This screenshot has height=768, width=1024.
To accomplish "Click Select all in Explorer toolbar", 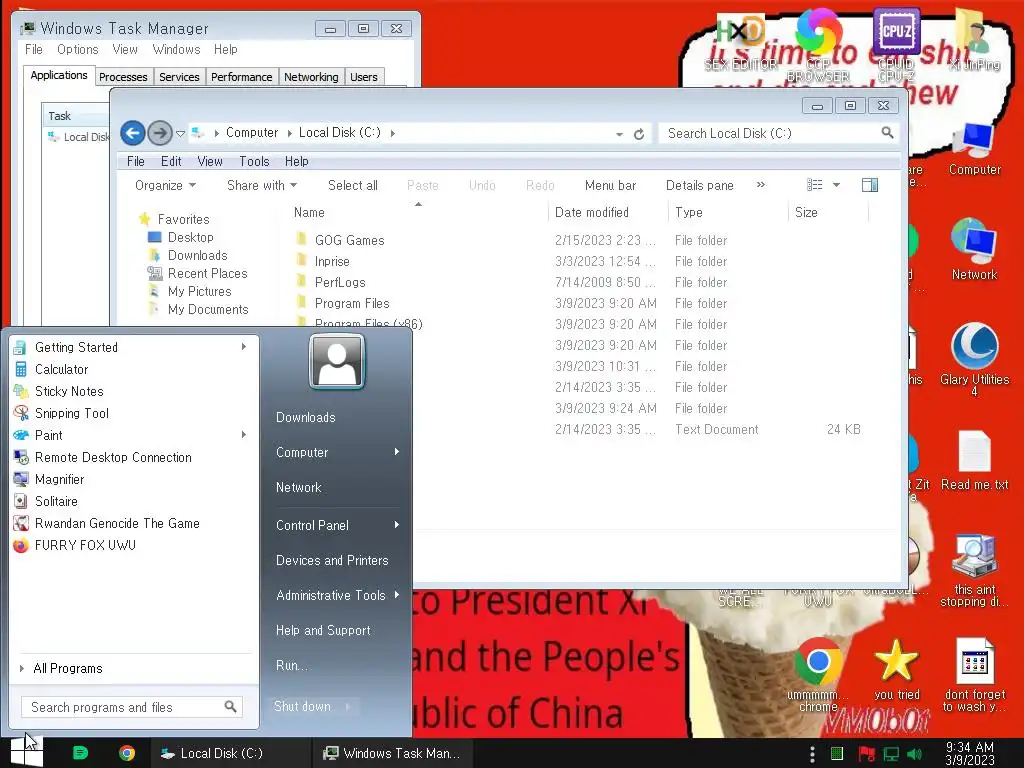I will pyautogui.click(x=353, y=185).
